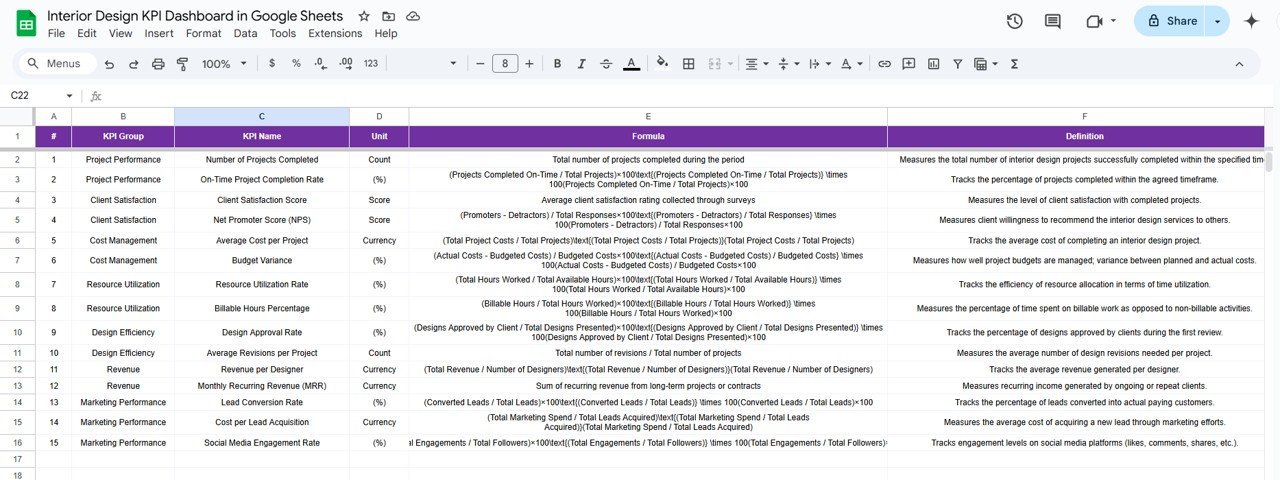1280x480 pixels.
Task: Insert a comment from toolbar
Action: 908,64
